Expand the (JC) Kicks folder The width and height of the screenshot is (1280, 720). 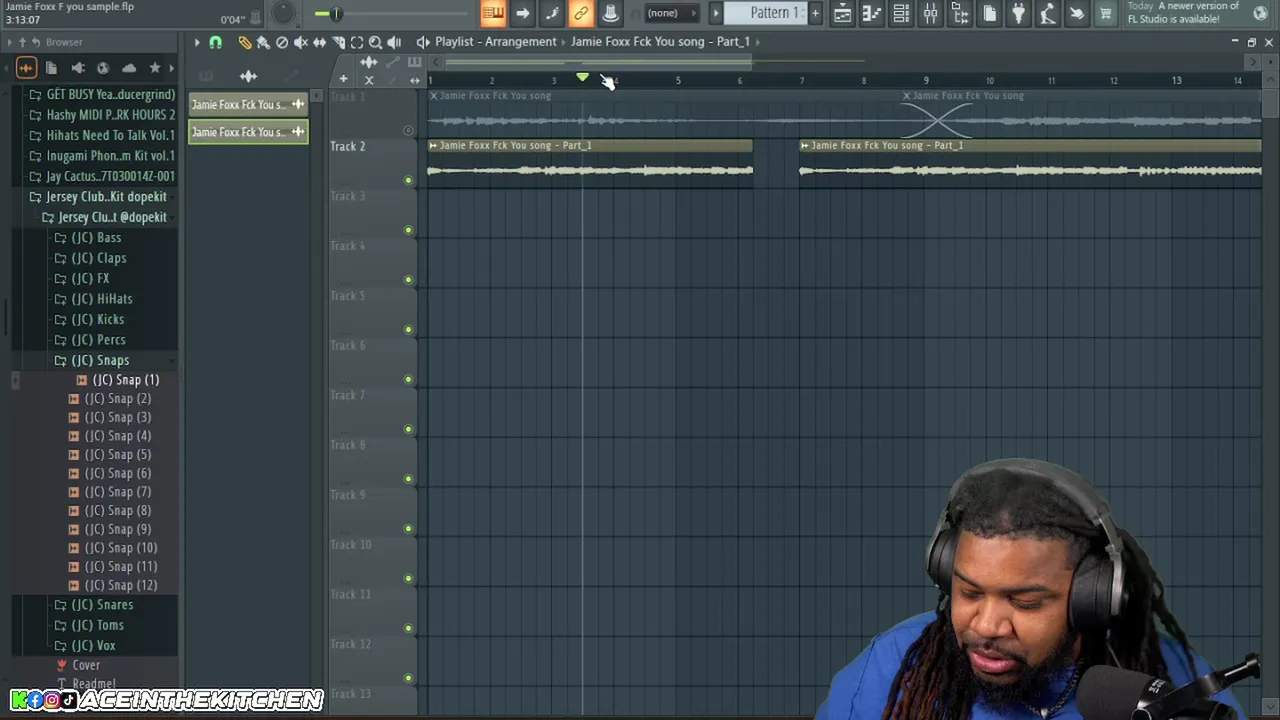coord(90,319)
